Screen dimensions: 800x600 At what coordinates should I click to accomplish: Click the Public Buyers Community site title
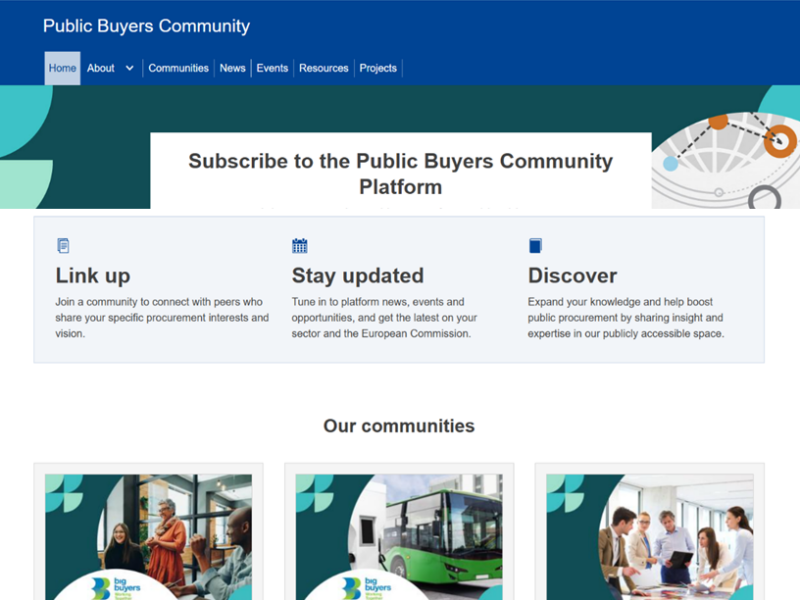click(x=146, y=26)
